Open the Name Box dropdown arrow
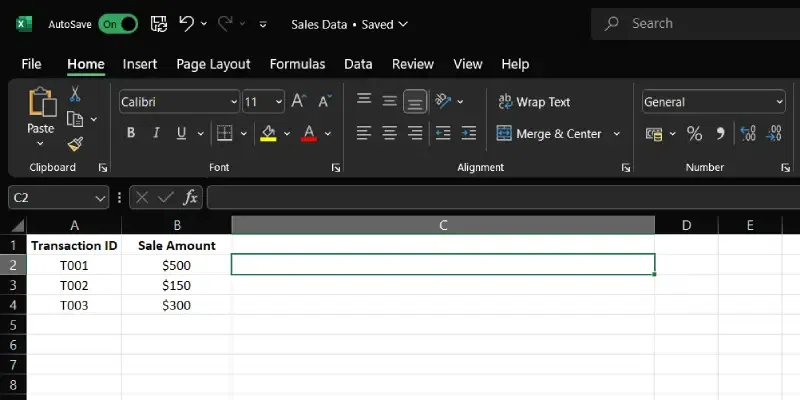The height and width of the screenshot is (400, 800). pos(99,198)
